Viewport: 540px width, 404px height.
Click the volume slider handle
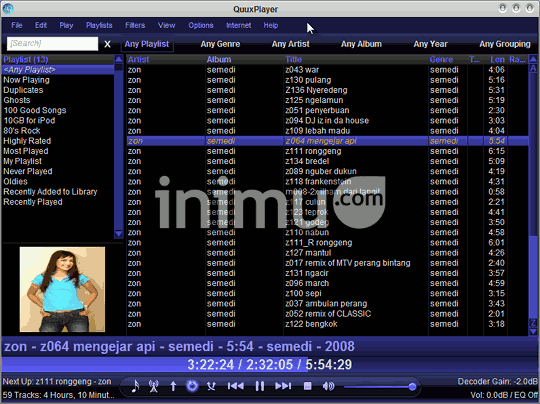point(412,387)
